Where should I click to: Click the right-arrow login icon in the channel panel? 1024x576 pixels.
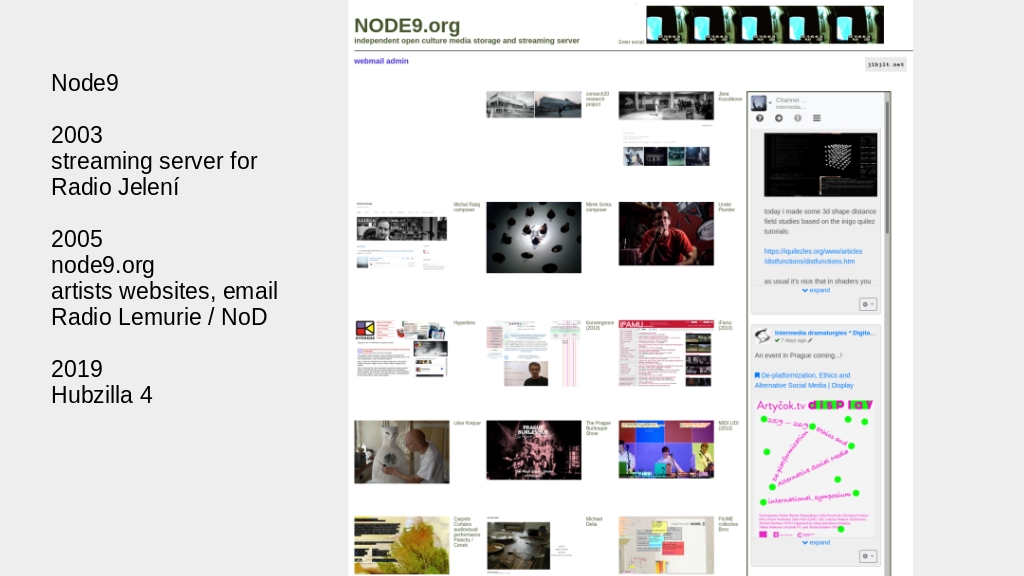tap(779, 118)
